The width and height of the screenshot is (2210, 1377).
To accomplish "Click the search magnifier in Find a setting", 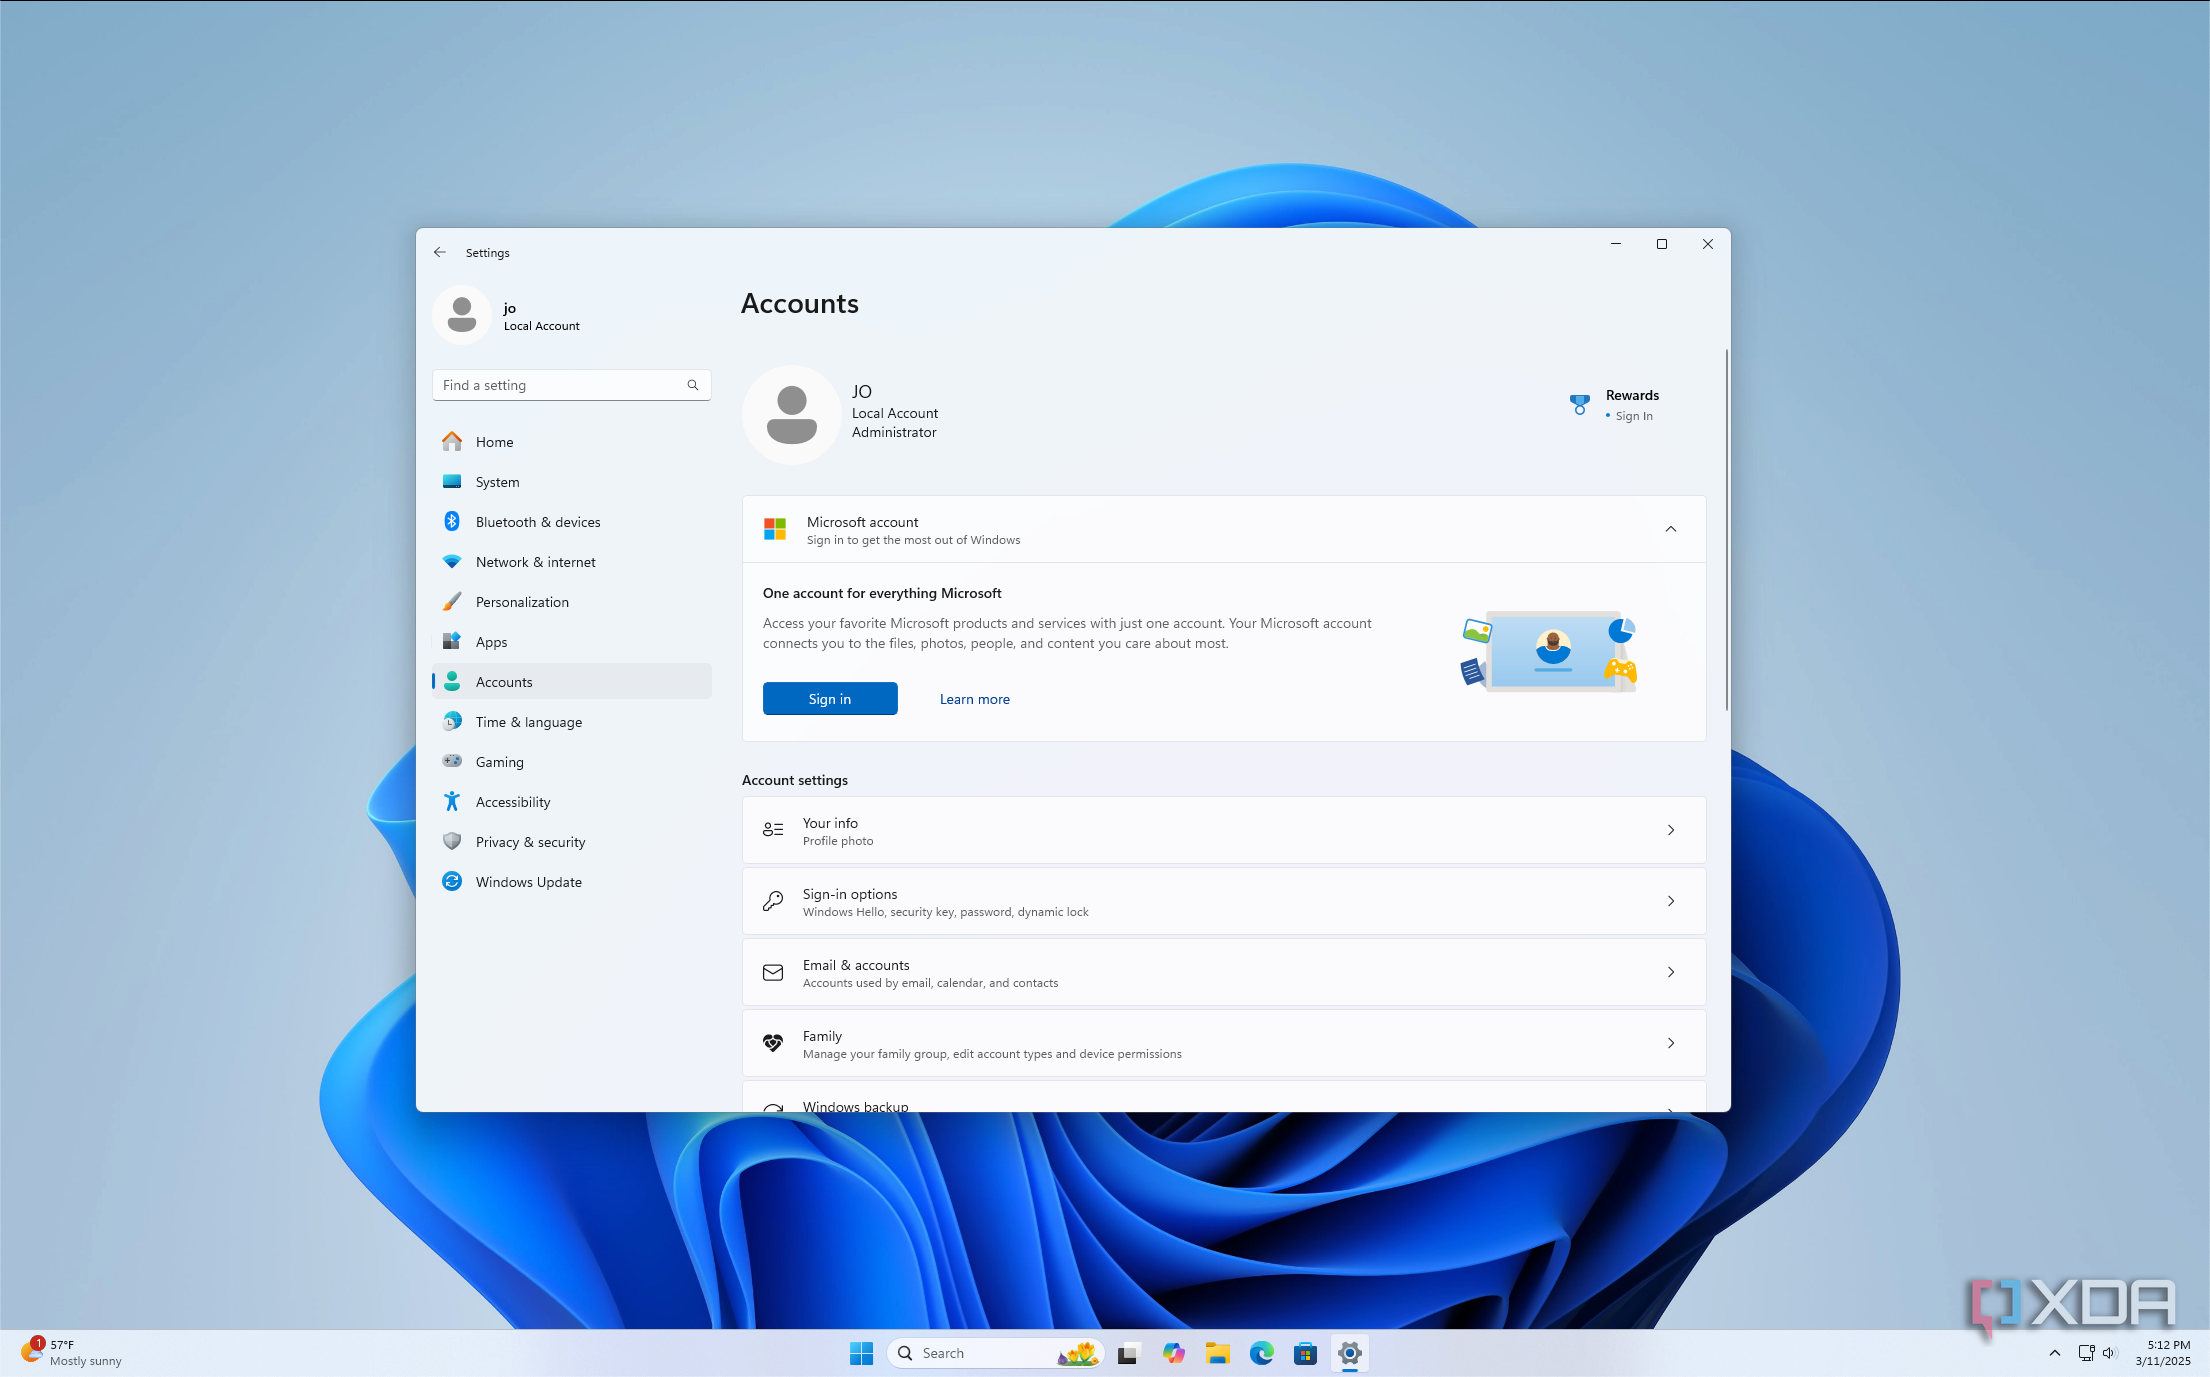I will pyautogui.click(x=692, y=385).
